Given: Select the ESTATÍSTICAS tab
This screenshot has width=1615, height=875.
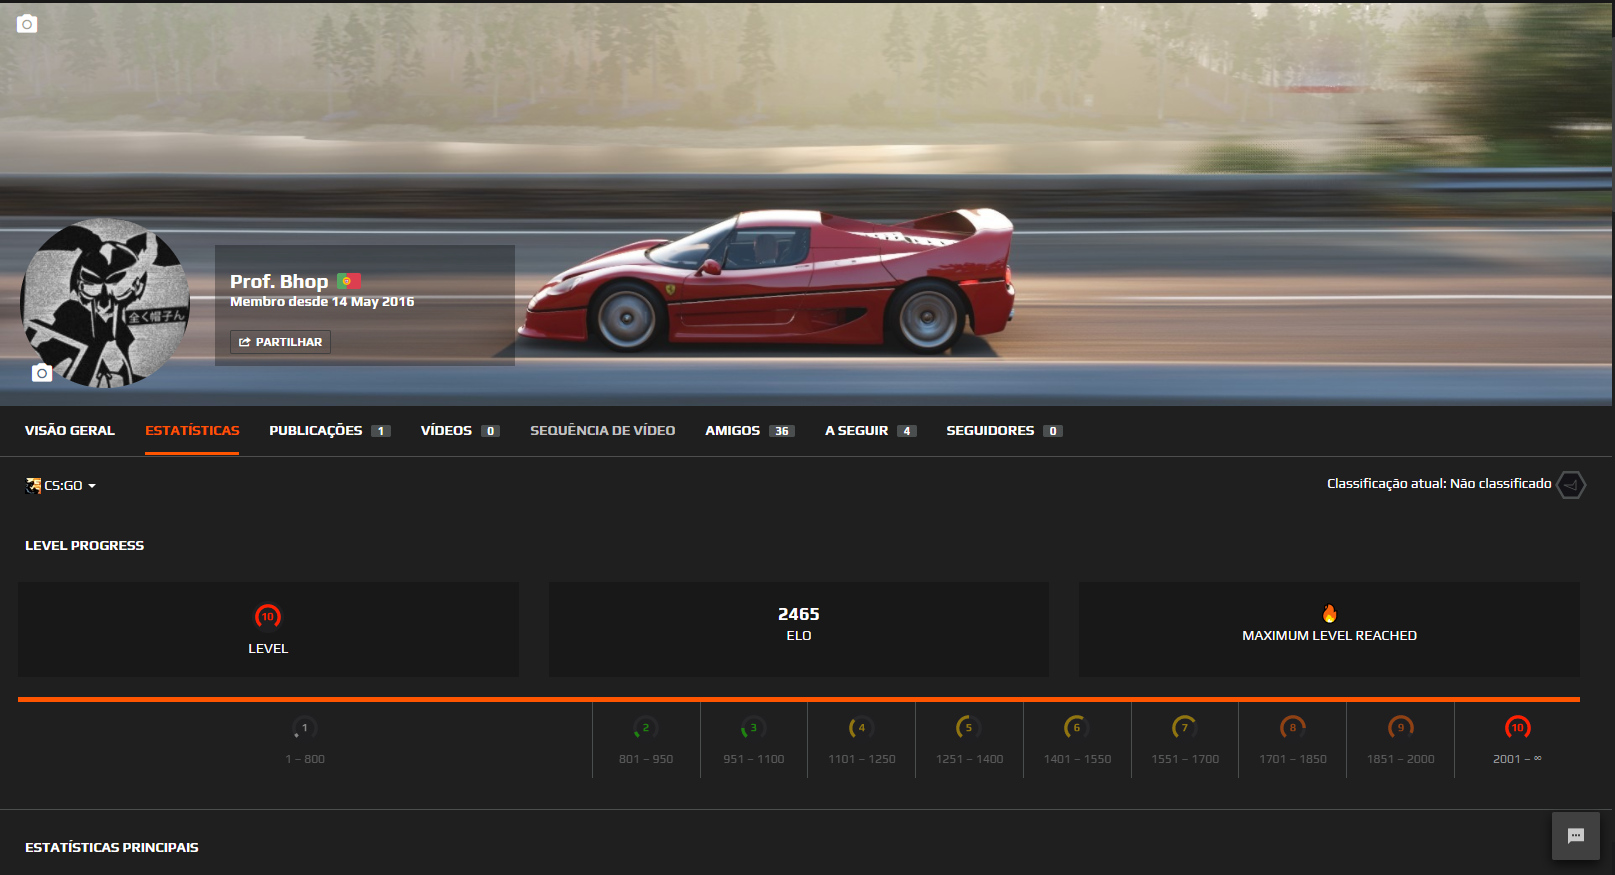Looking at the screenshot, I should point(192,431).
